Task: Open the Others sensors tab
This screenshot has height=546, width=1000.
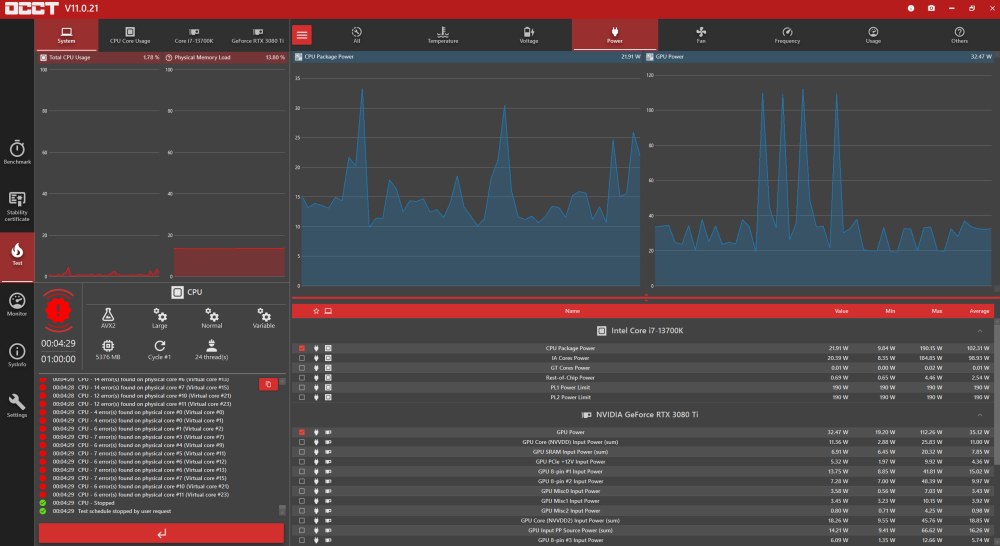Action: [x=959, y=35]
